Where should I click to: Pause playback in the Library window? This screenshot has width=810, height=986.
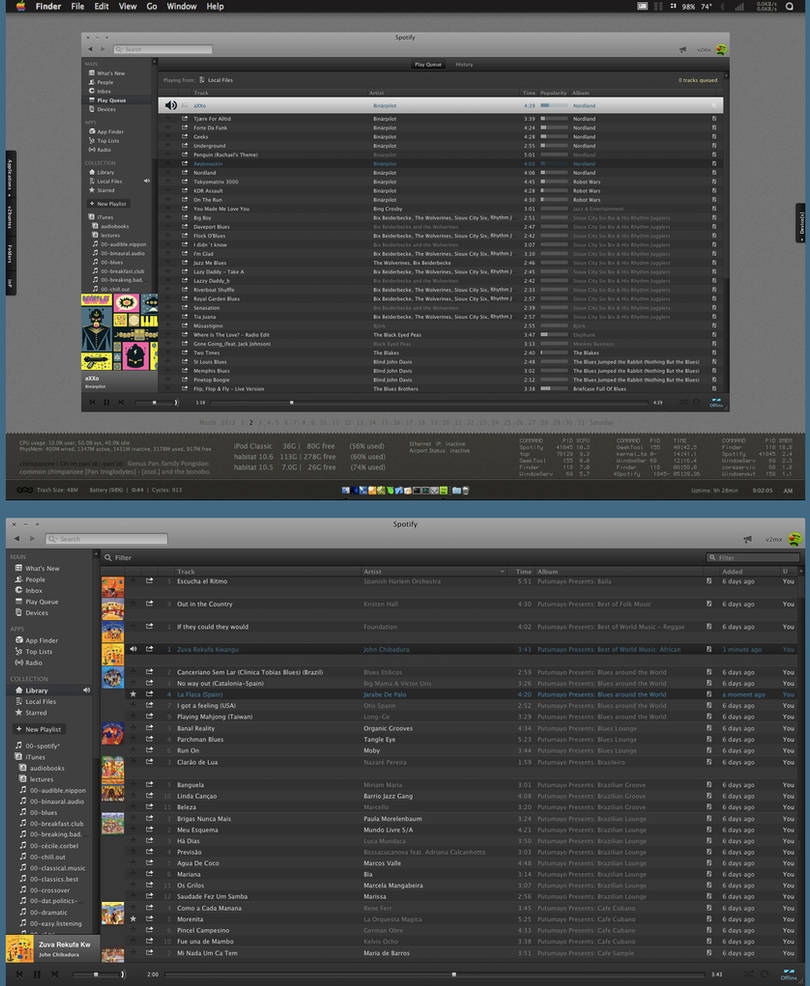[x=36, y=974]
